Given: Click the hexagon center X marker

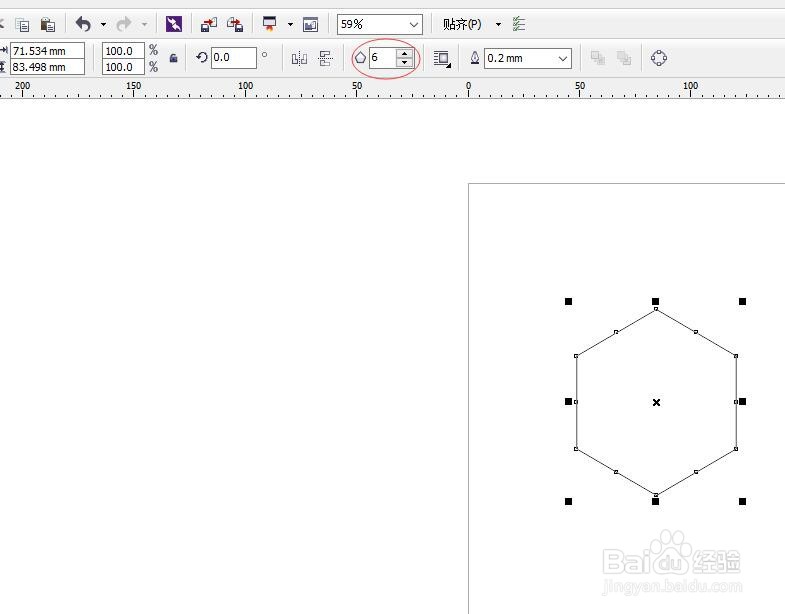Looking at the screenshot, I should [656, 402].
